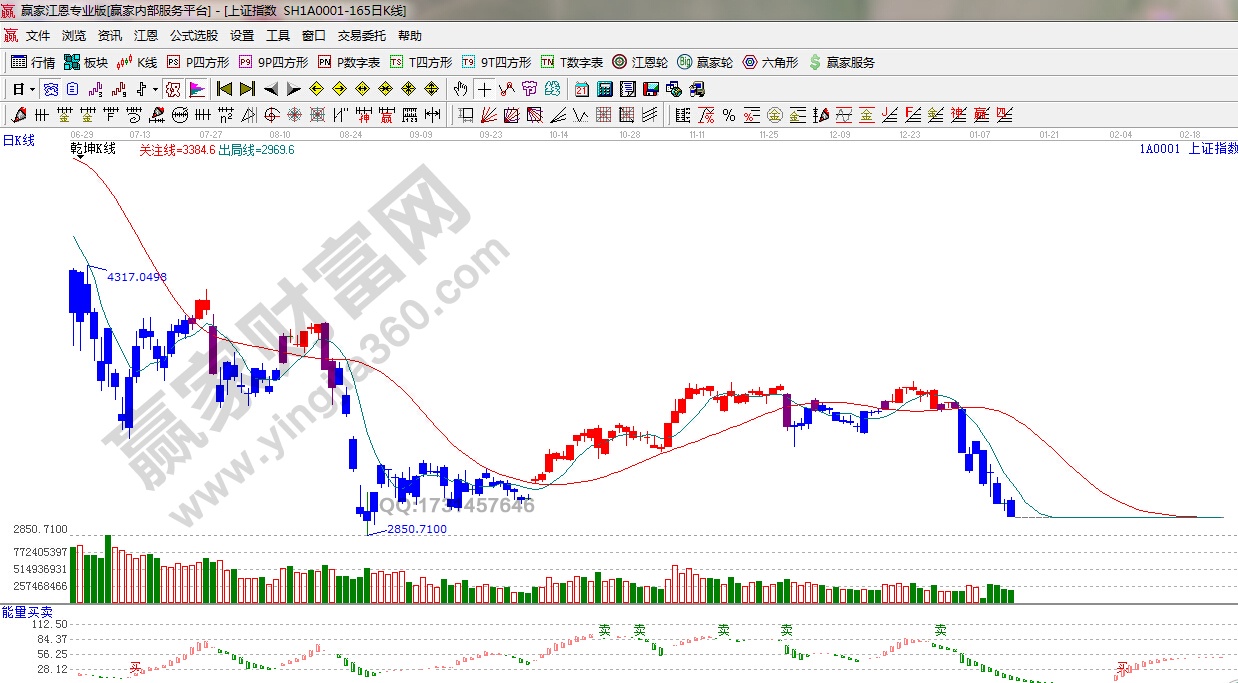Click the percent (%) drawing tool
This screenshot has height=683, width=1238.
point(729,115)
